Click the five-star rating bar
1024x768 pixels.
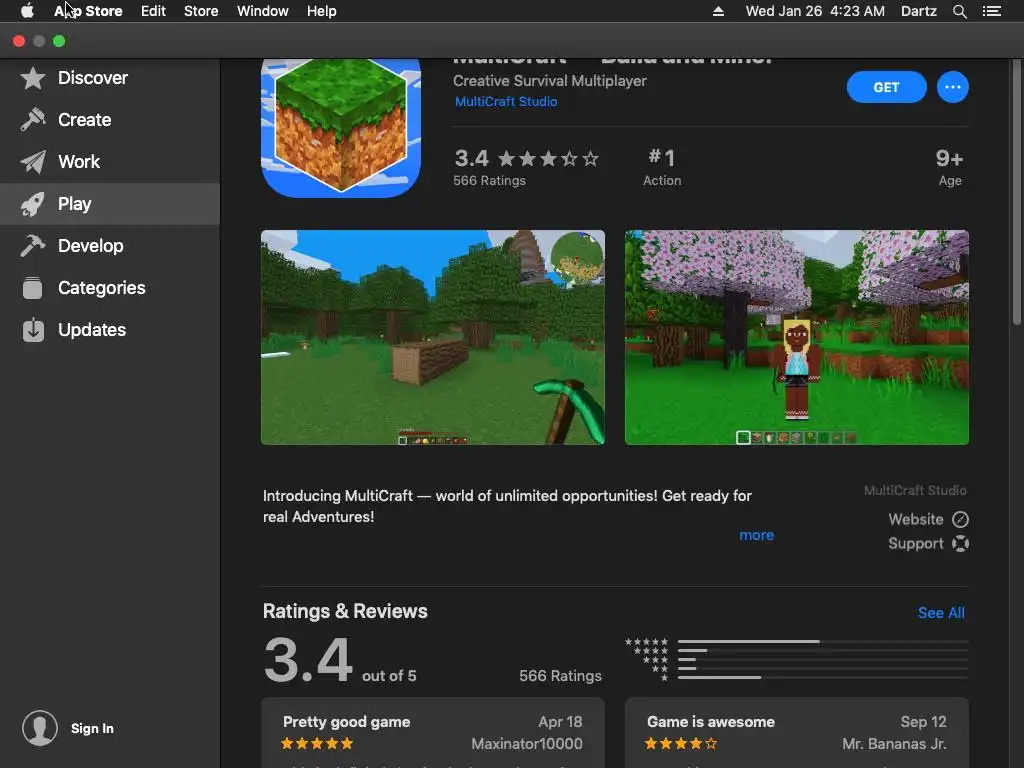823,641
